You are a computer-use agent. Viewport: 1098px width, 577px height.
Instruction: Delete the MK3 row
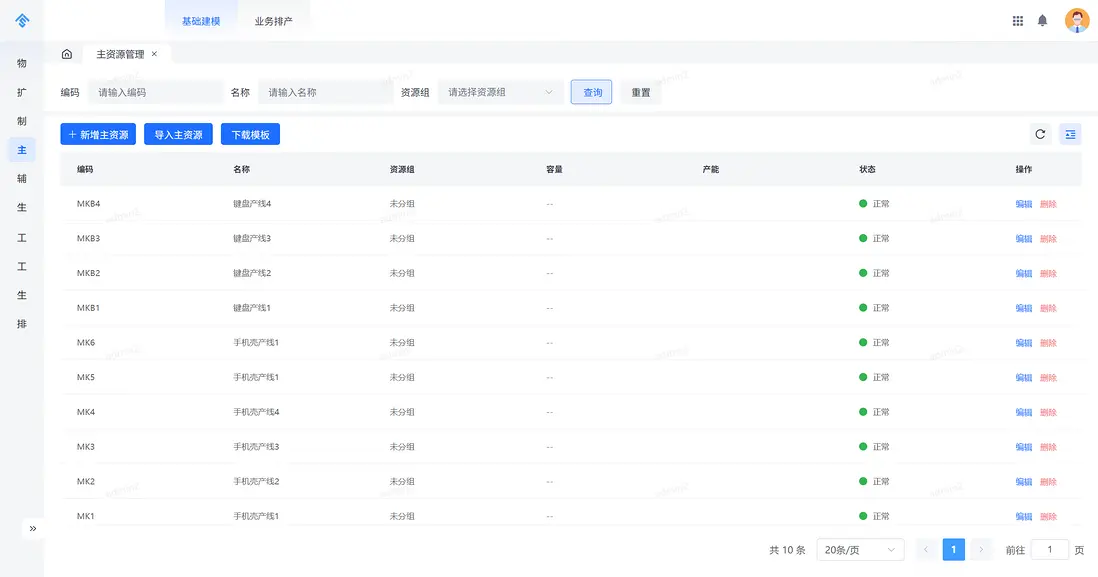pyautogui.click(x=1048, y=447)
